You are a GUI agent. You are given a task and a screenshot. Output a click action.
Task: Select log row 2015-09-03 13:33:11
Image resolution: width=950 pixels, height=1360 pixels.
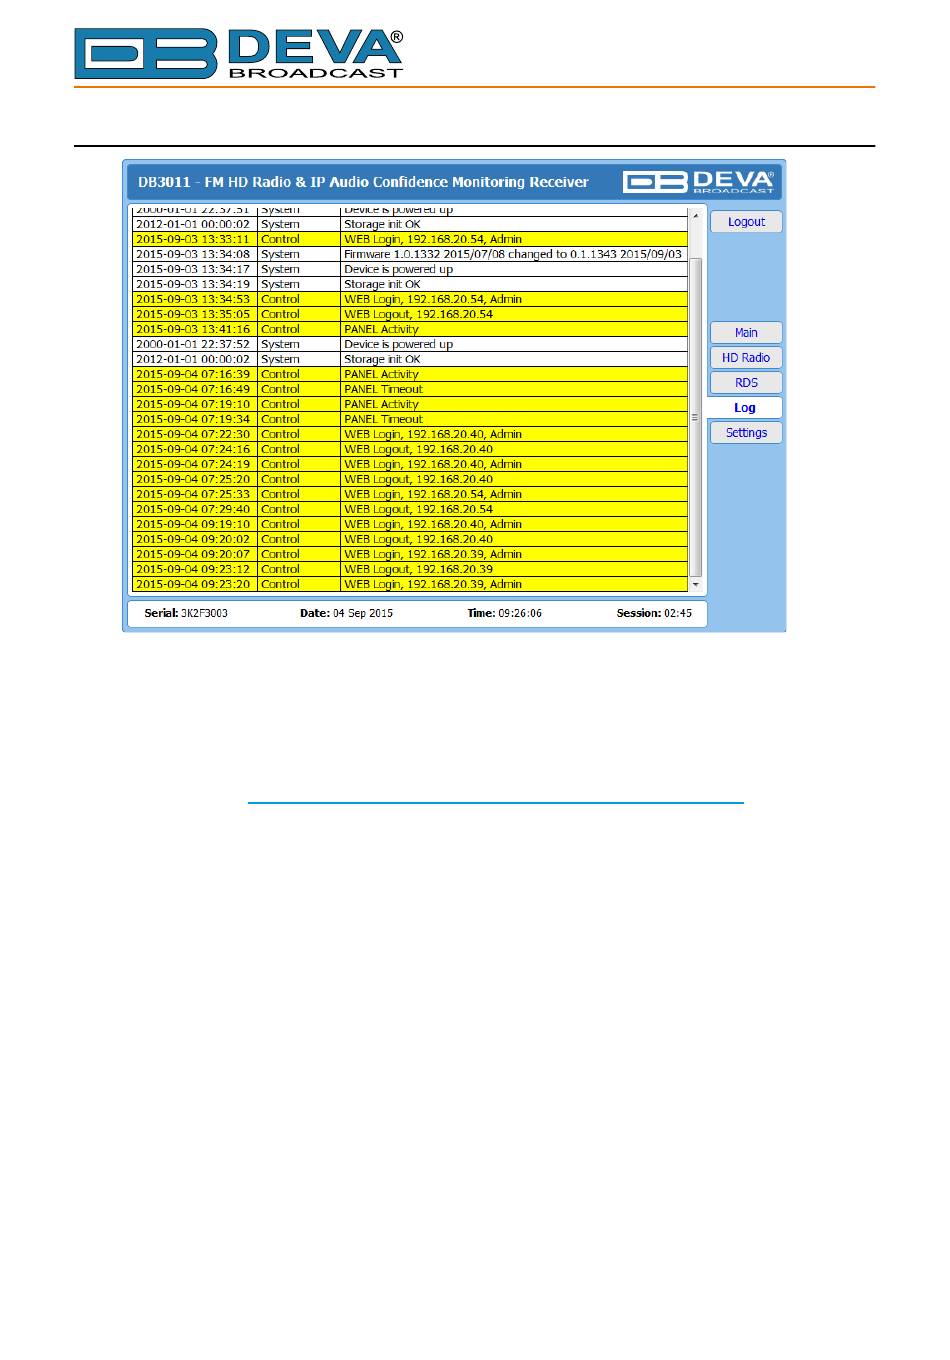coord(410,239)
